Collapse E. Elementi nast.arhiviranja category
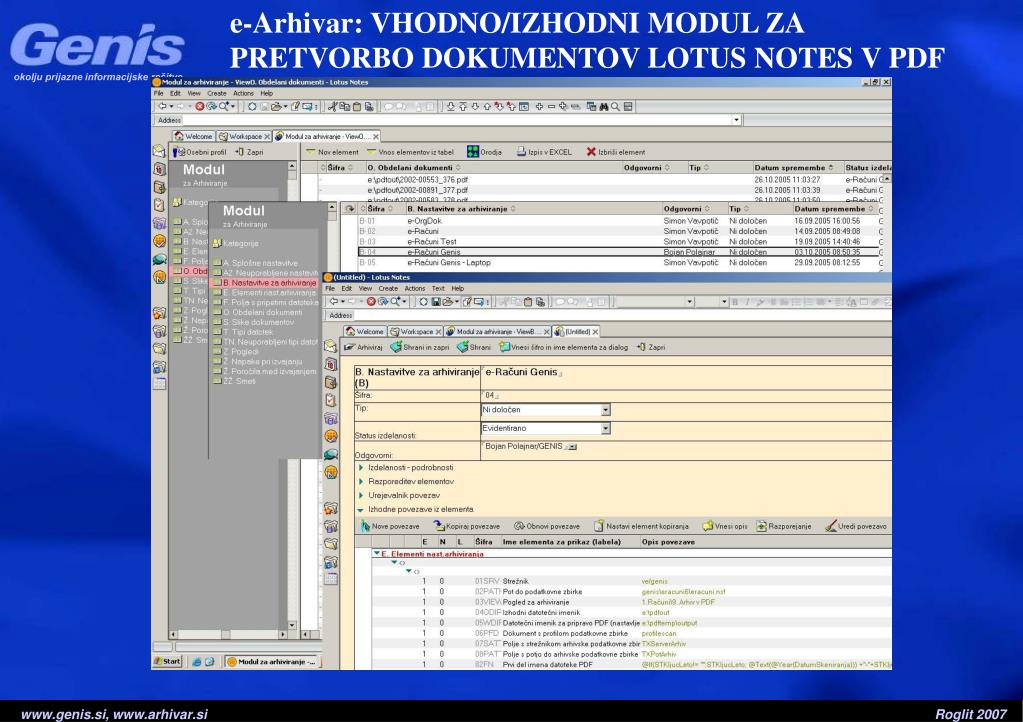Screen dimensions: 1023x722 376,553
